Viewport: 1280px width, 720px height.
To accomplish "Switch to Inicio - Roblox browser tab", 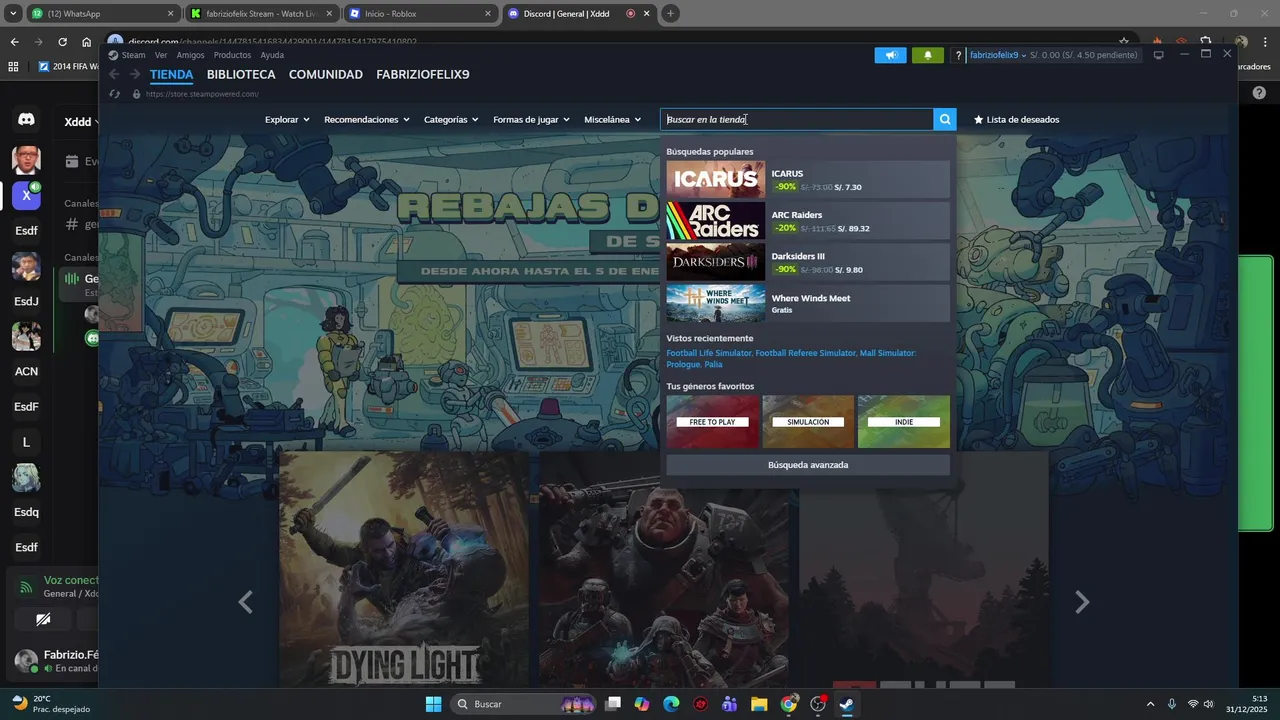I will 420,14.
